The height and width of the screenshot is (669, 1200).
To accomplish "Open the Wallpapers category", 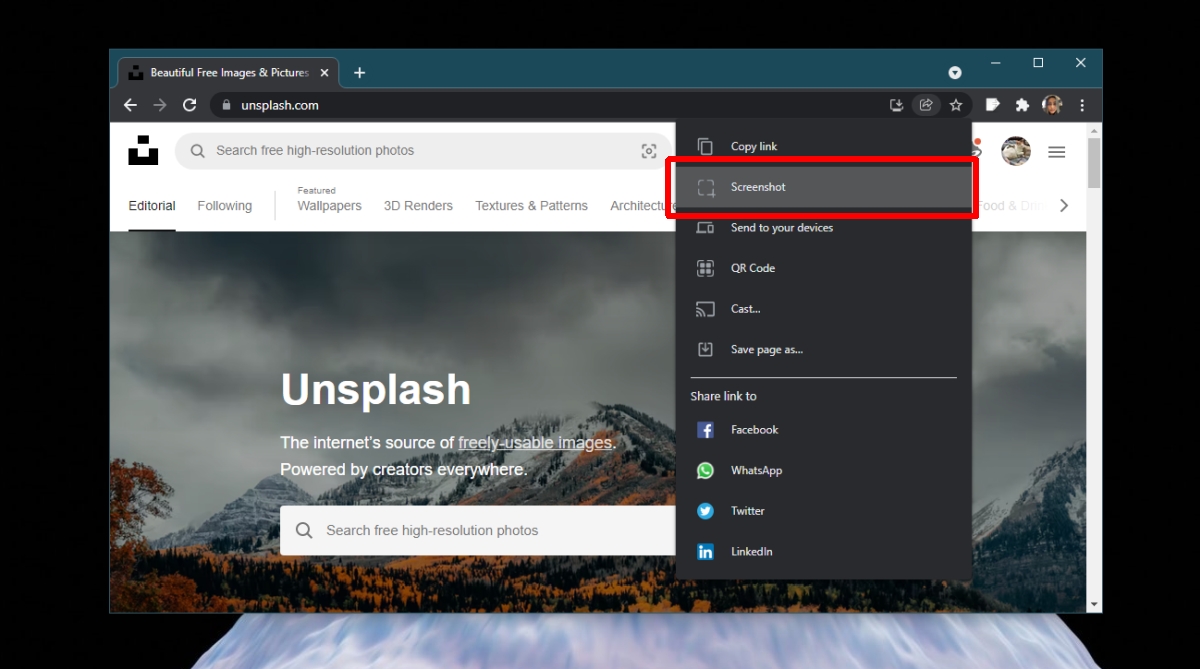I will tap(329, 206).
